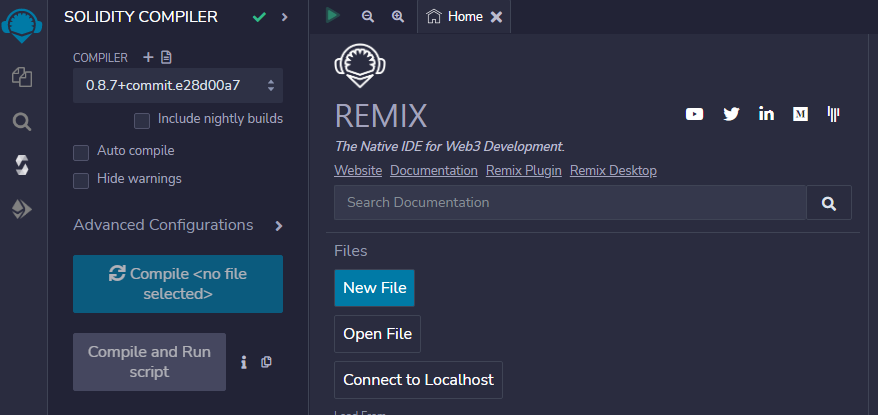Open Remix Twitter icon
This screenshot has width=878, height=415.
coord(731,114)
